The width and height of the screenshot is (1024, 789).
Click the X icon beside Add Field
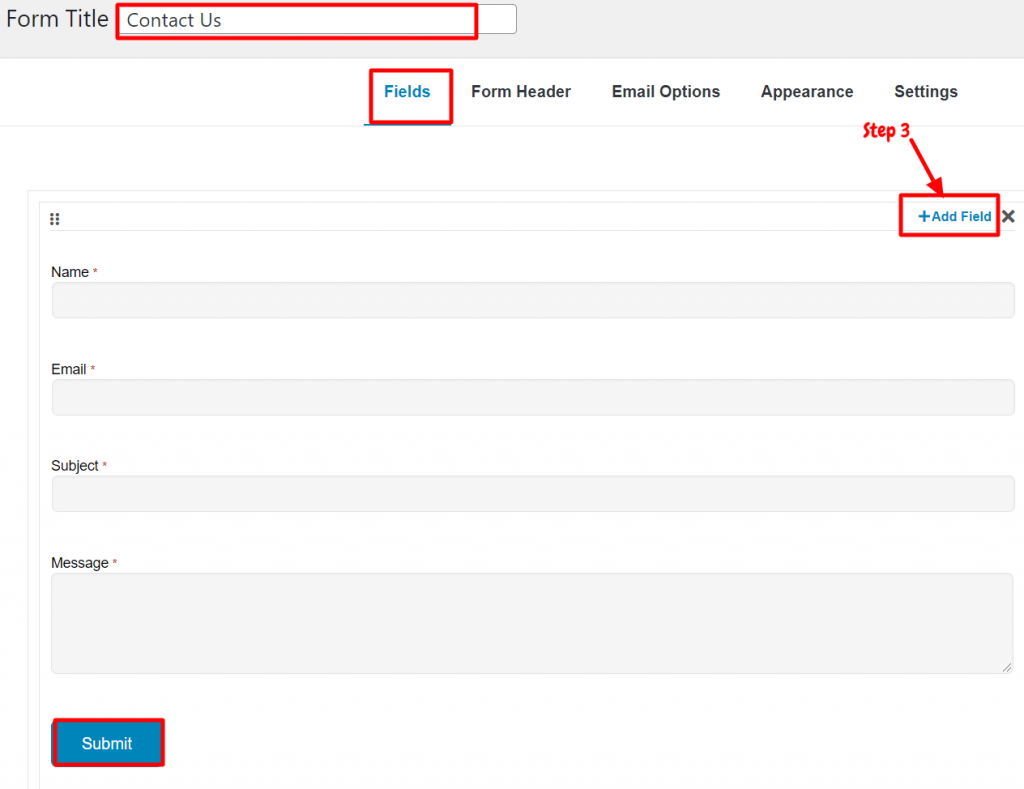1008,216
